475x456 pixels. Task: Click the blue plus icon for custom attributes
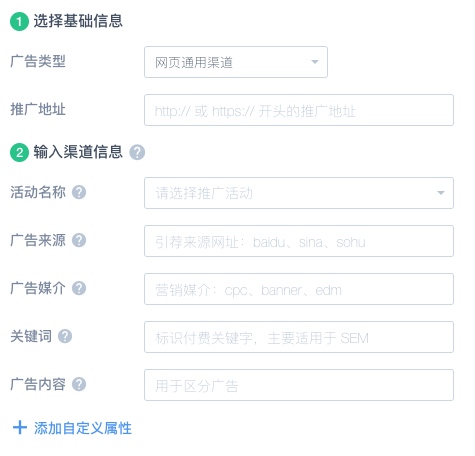[x=20, y=428]
